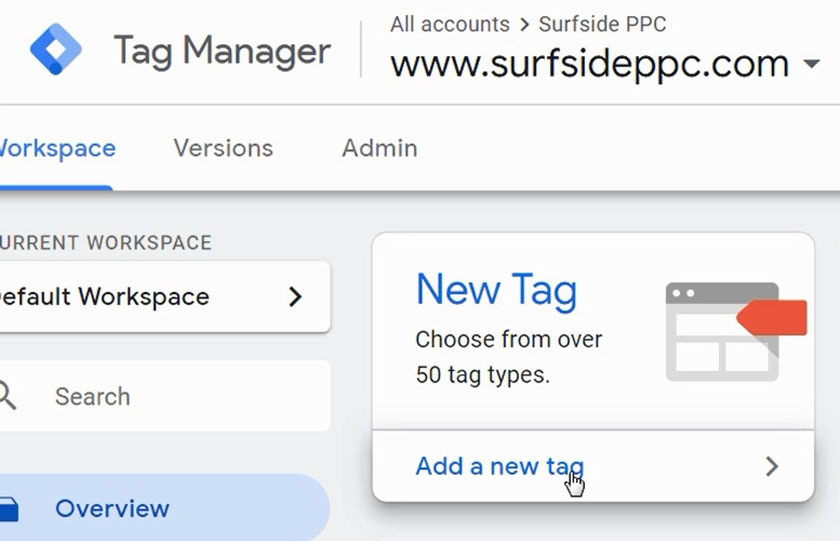Click the New Tag card heading
This screenshot has width=840, height=541.
(x=496, y=290)
